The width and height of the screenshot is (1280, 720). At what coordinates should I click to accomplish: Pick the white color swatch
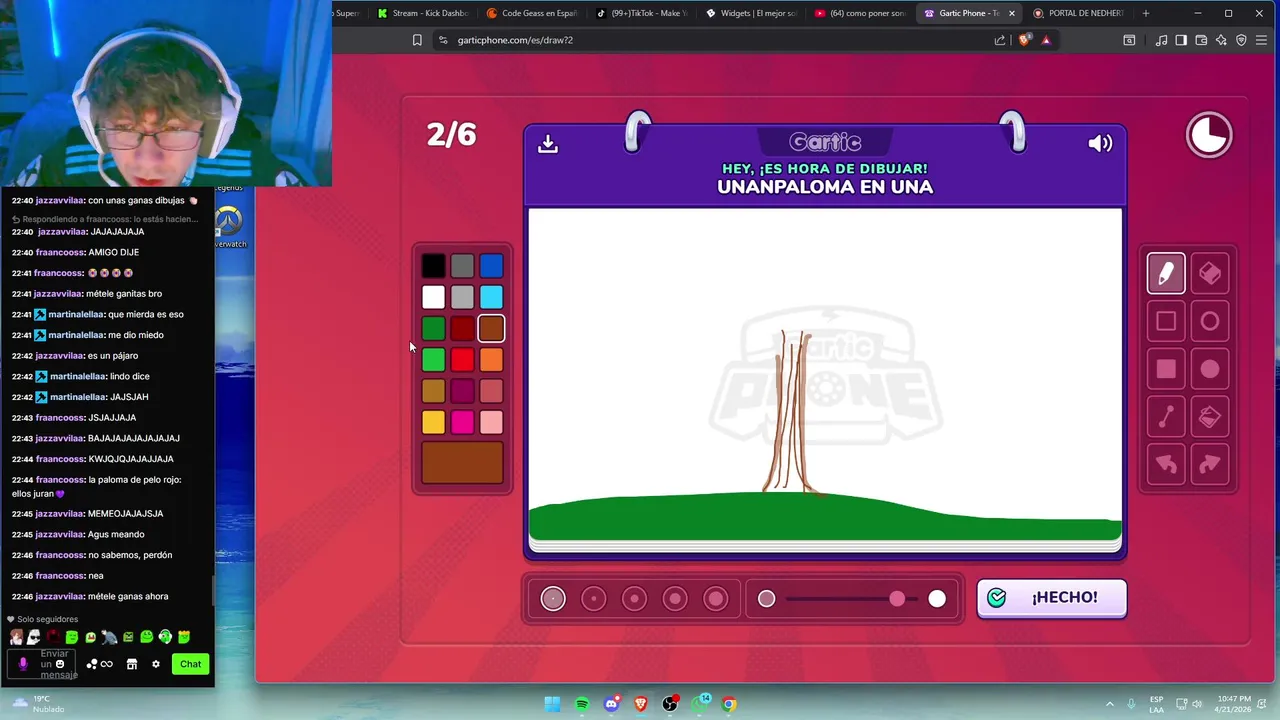pyautogui.click(x=433, y=297)
